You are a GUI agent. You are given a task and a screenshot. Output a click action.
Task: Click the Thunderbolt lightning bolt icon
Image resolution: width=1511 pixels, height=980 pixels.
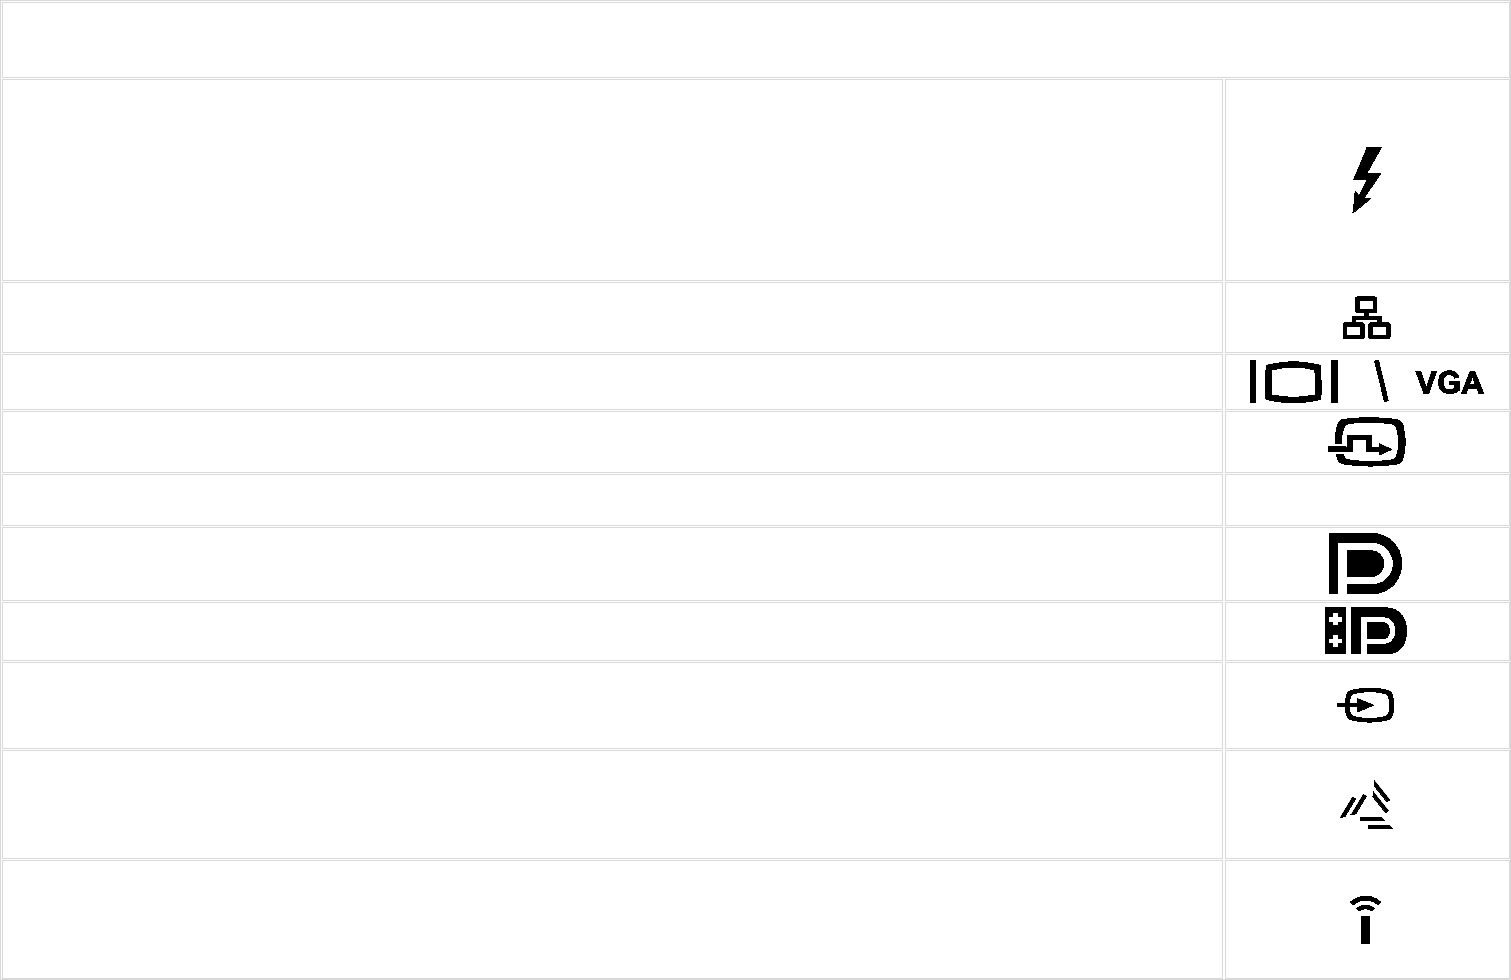click(1366, 180)
